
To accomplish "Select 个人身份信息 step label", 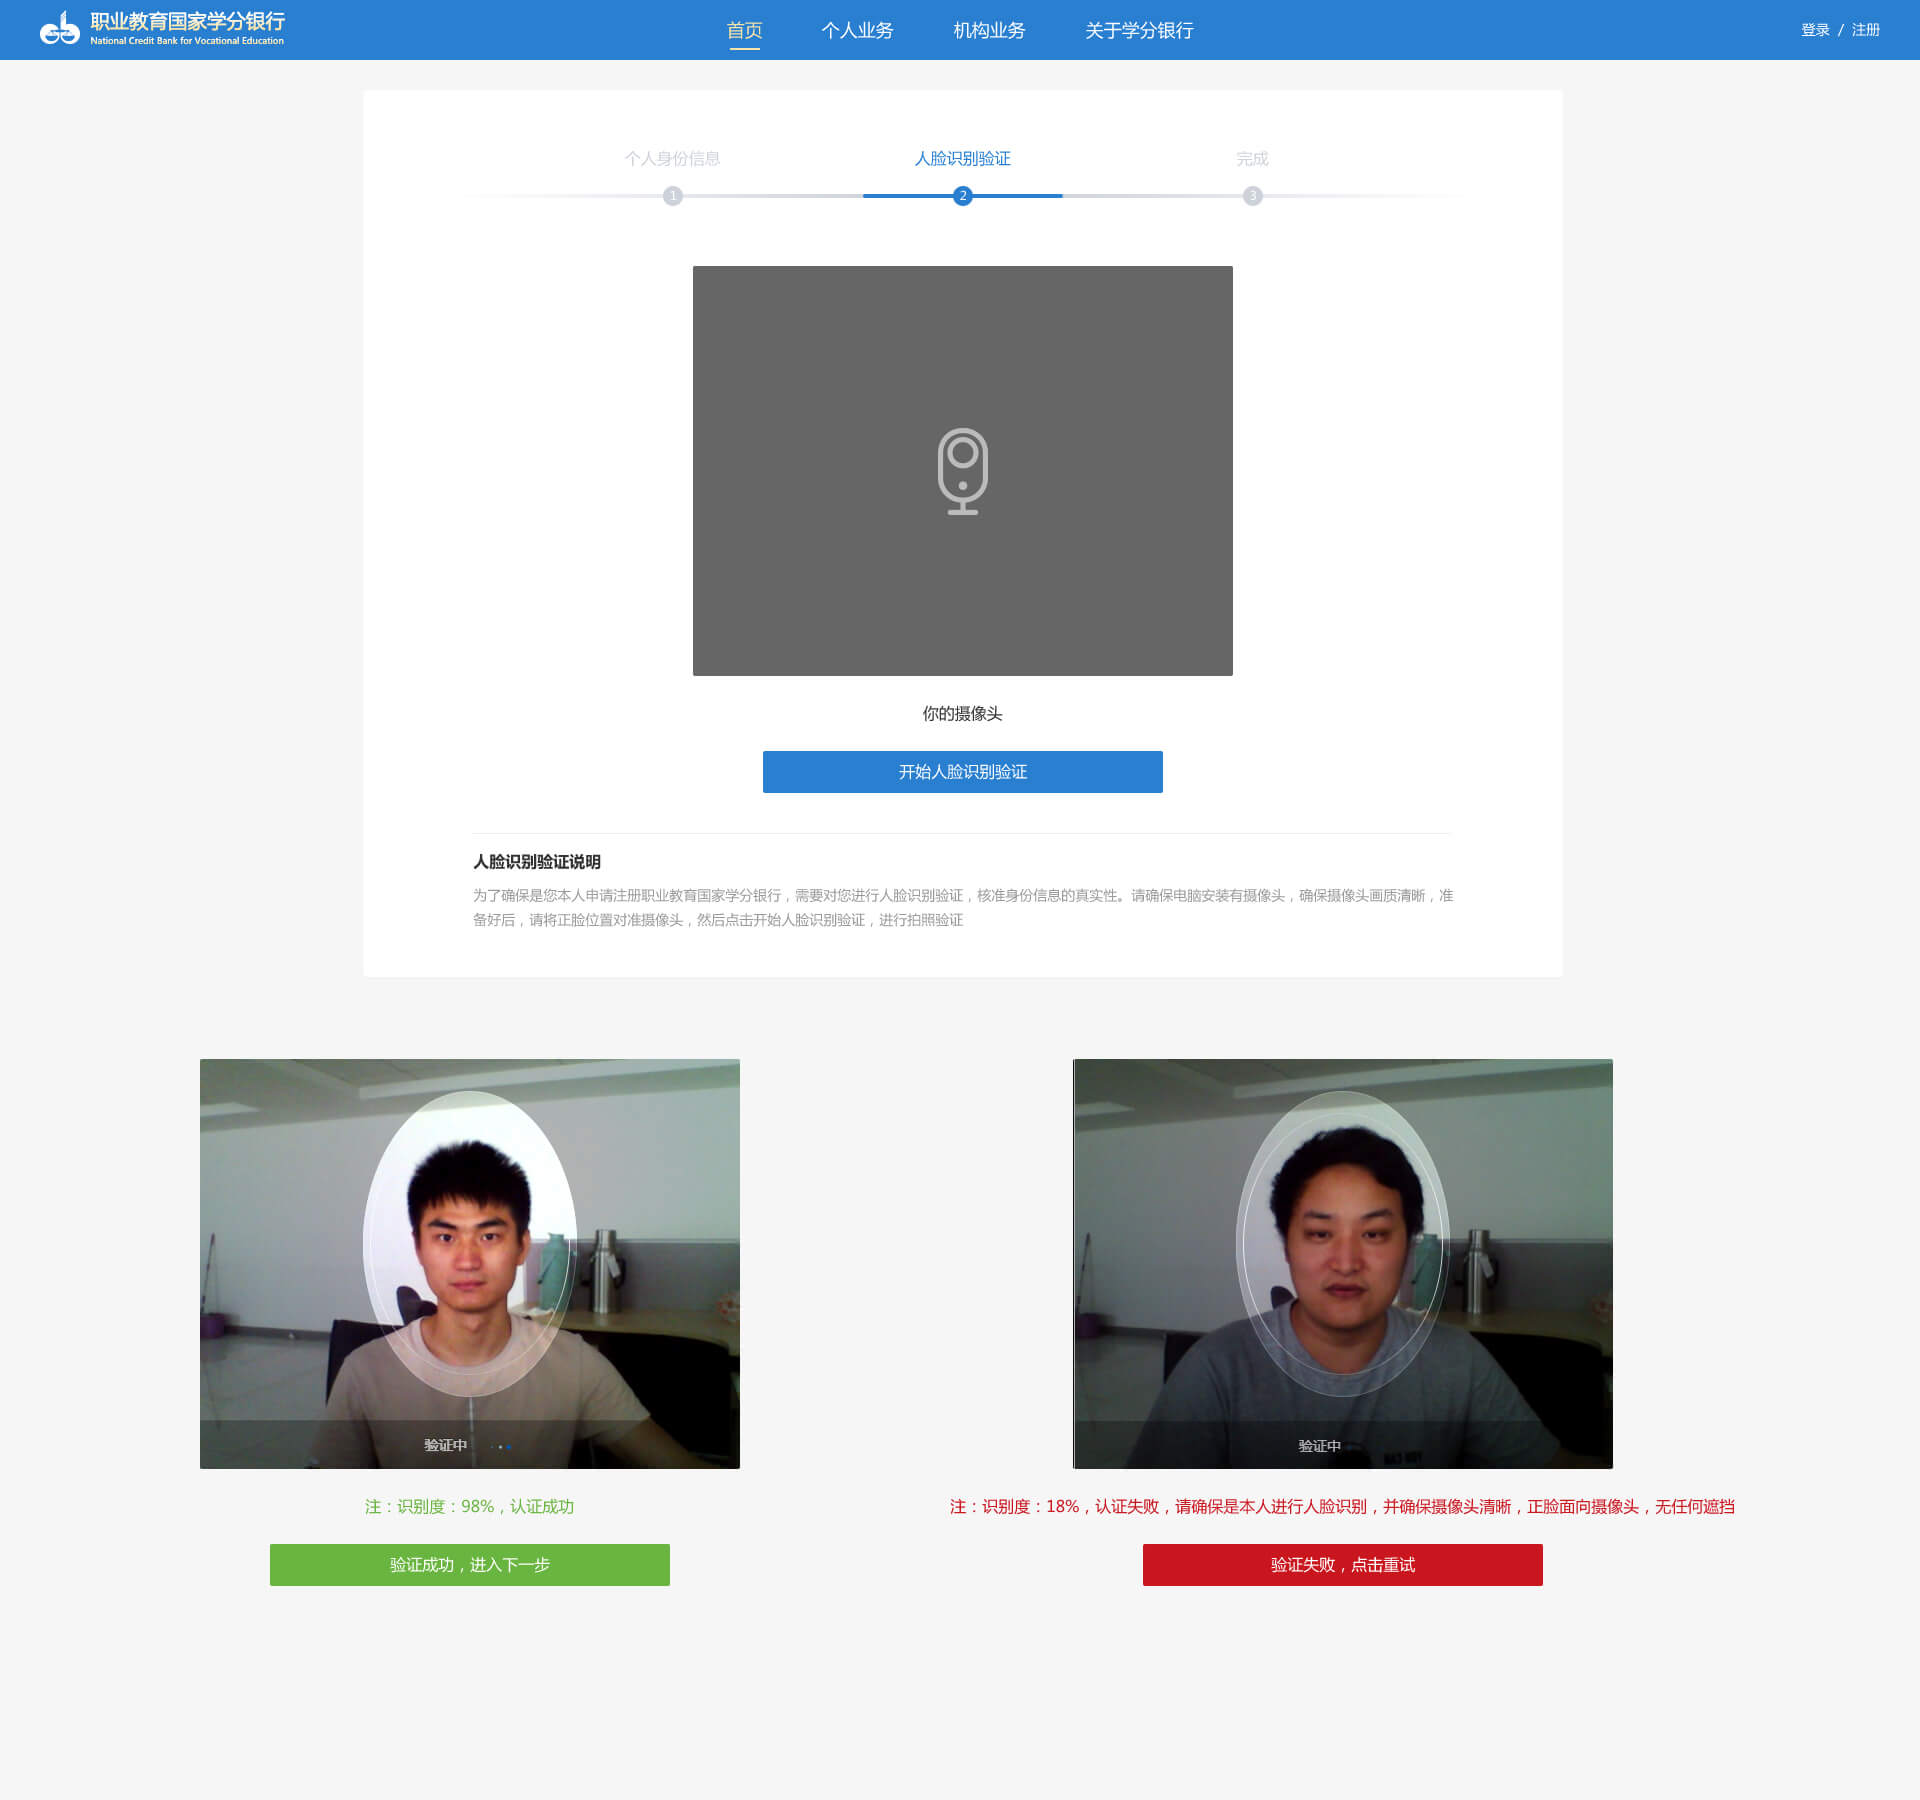I will pyautogui.click(x=672, y=158).
